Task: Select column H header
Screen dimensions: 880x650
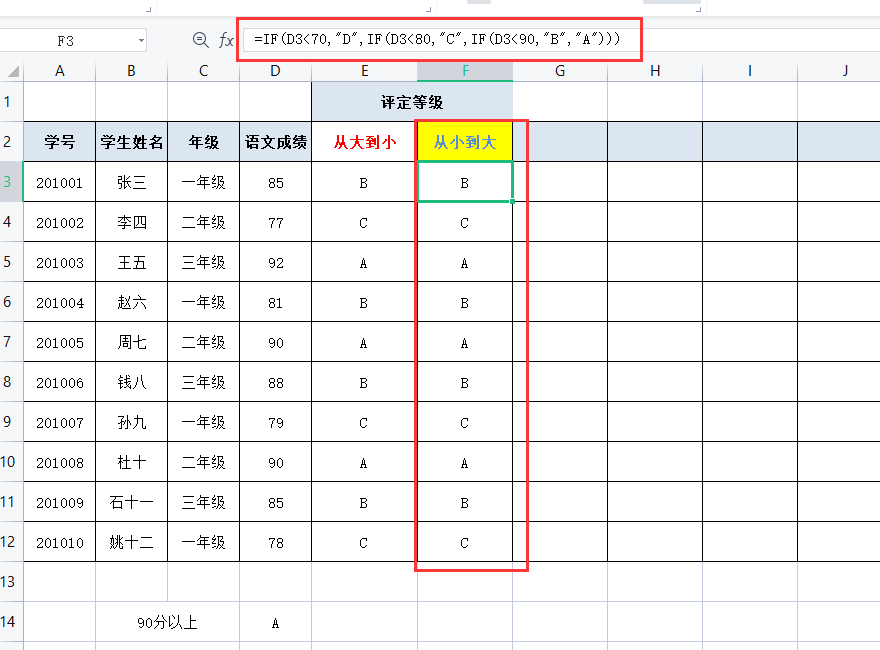Action: 655,71
